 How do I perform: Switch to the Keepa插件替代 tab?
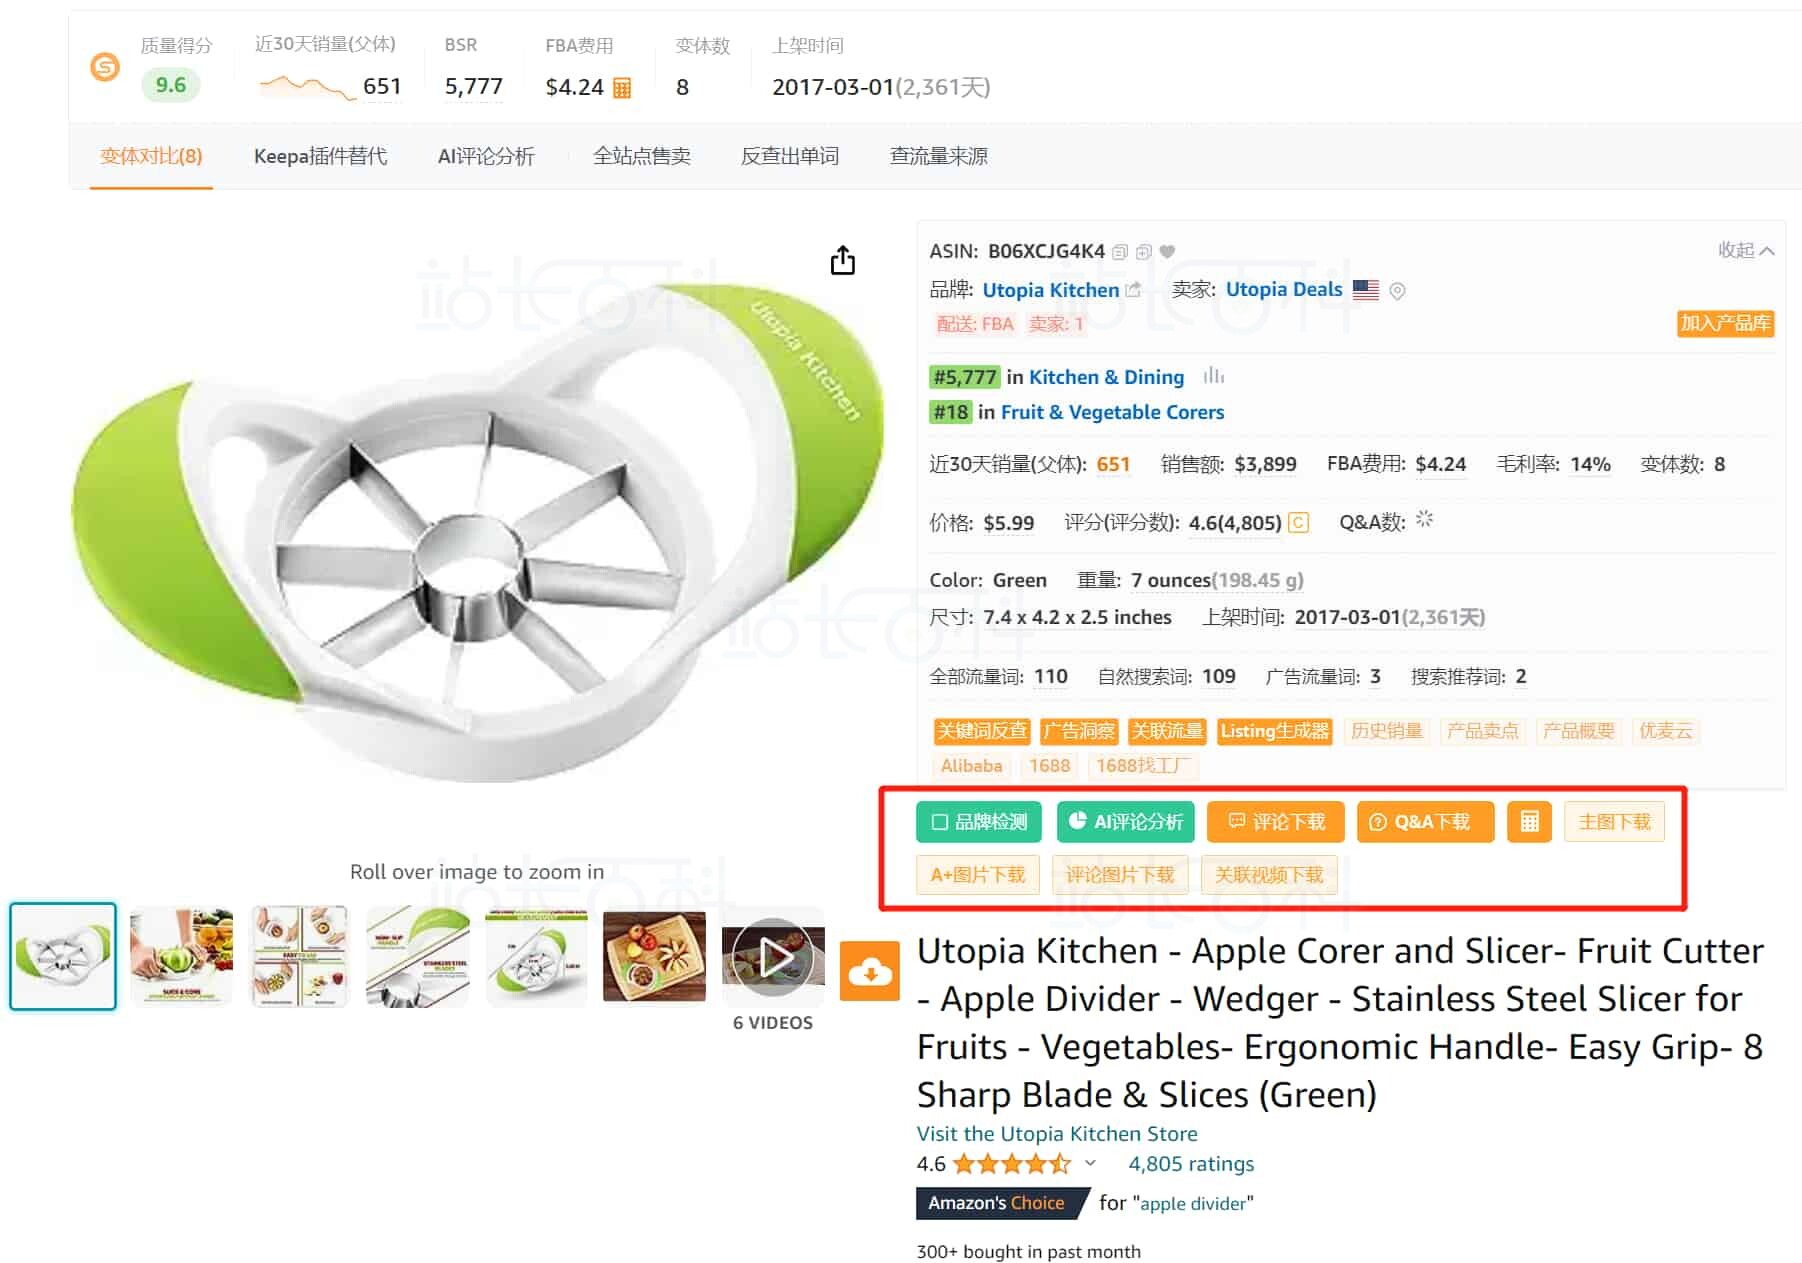(x=322, y=156)
